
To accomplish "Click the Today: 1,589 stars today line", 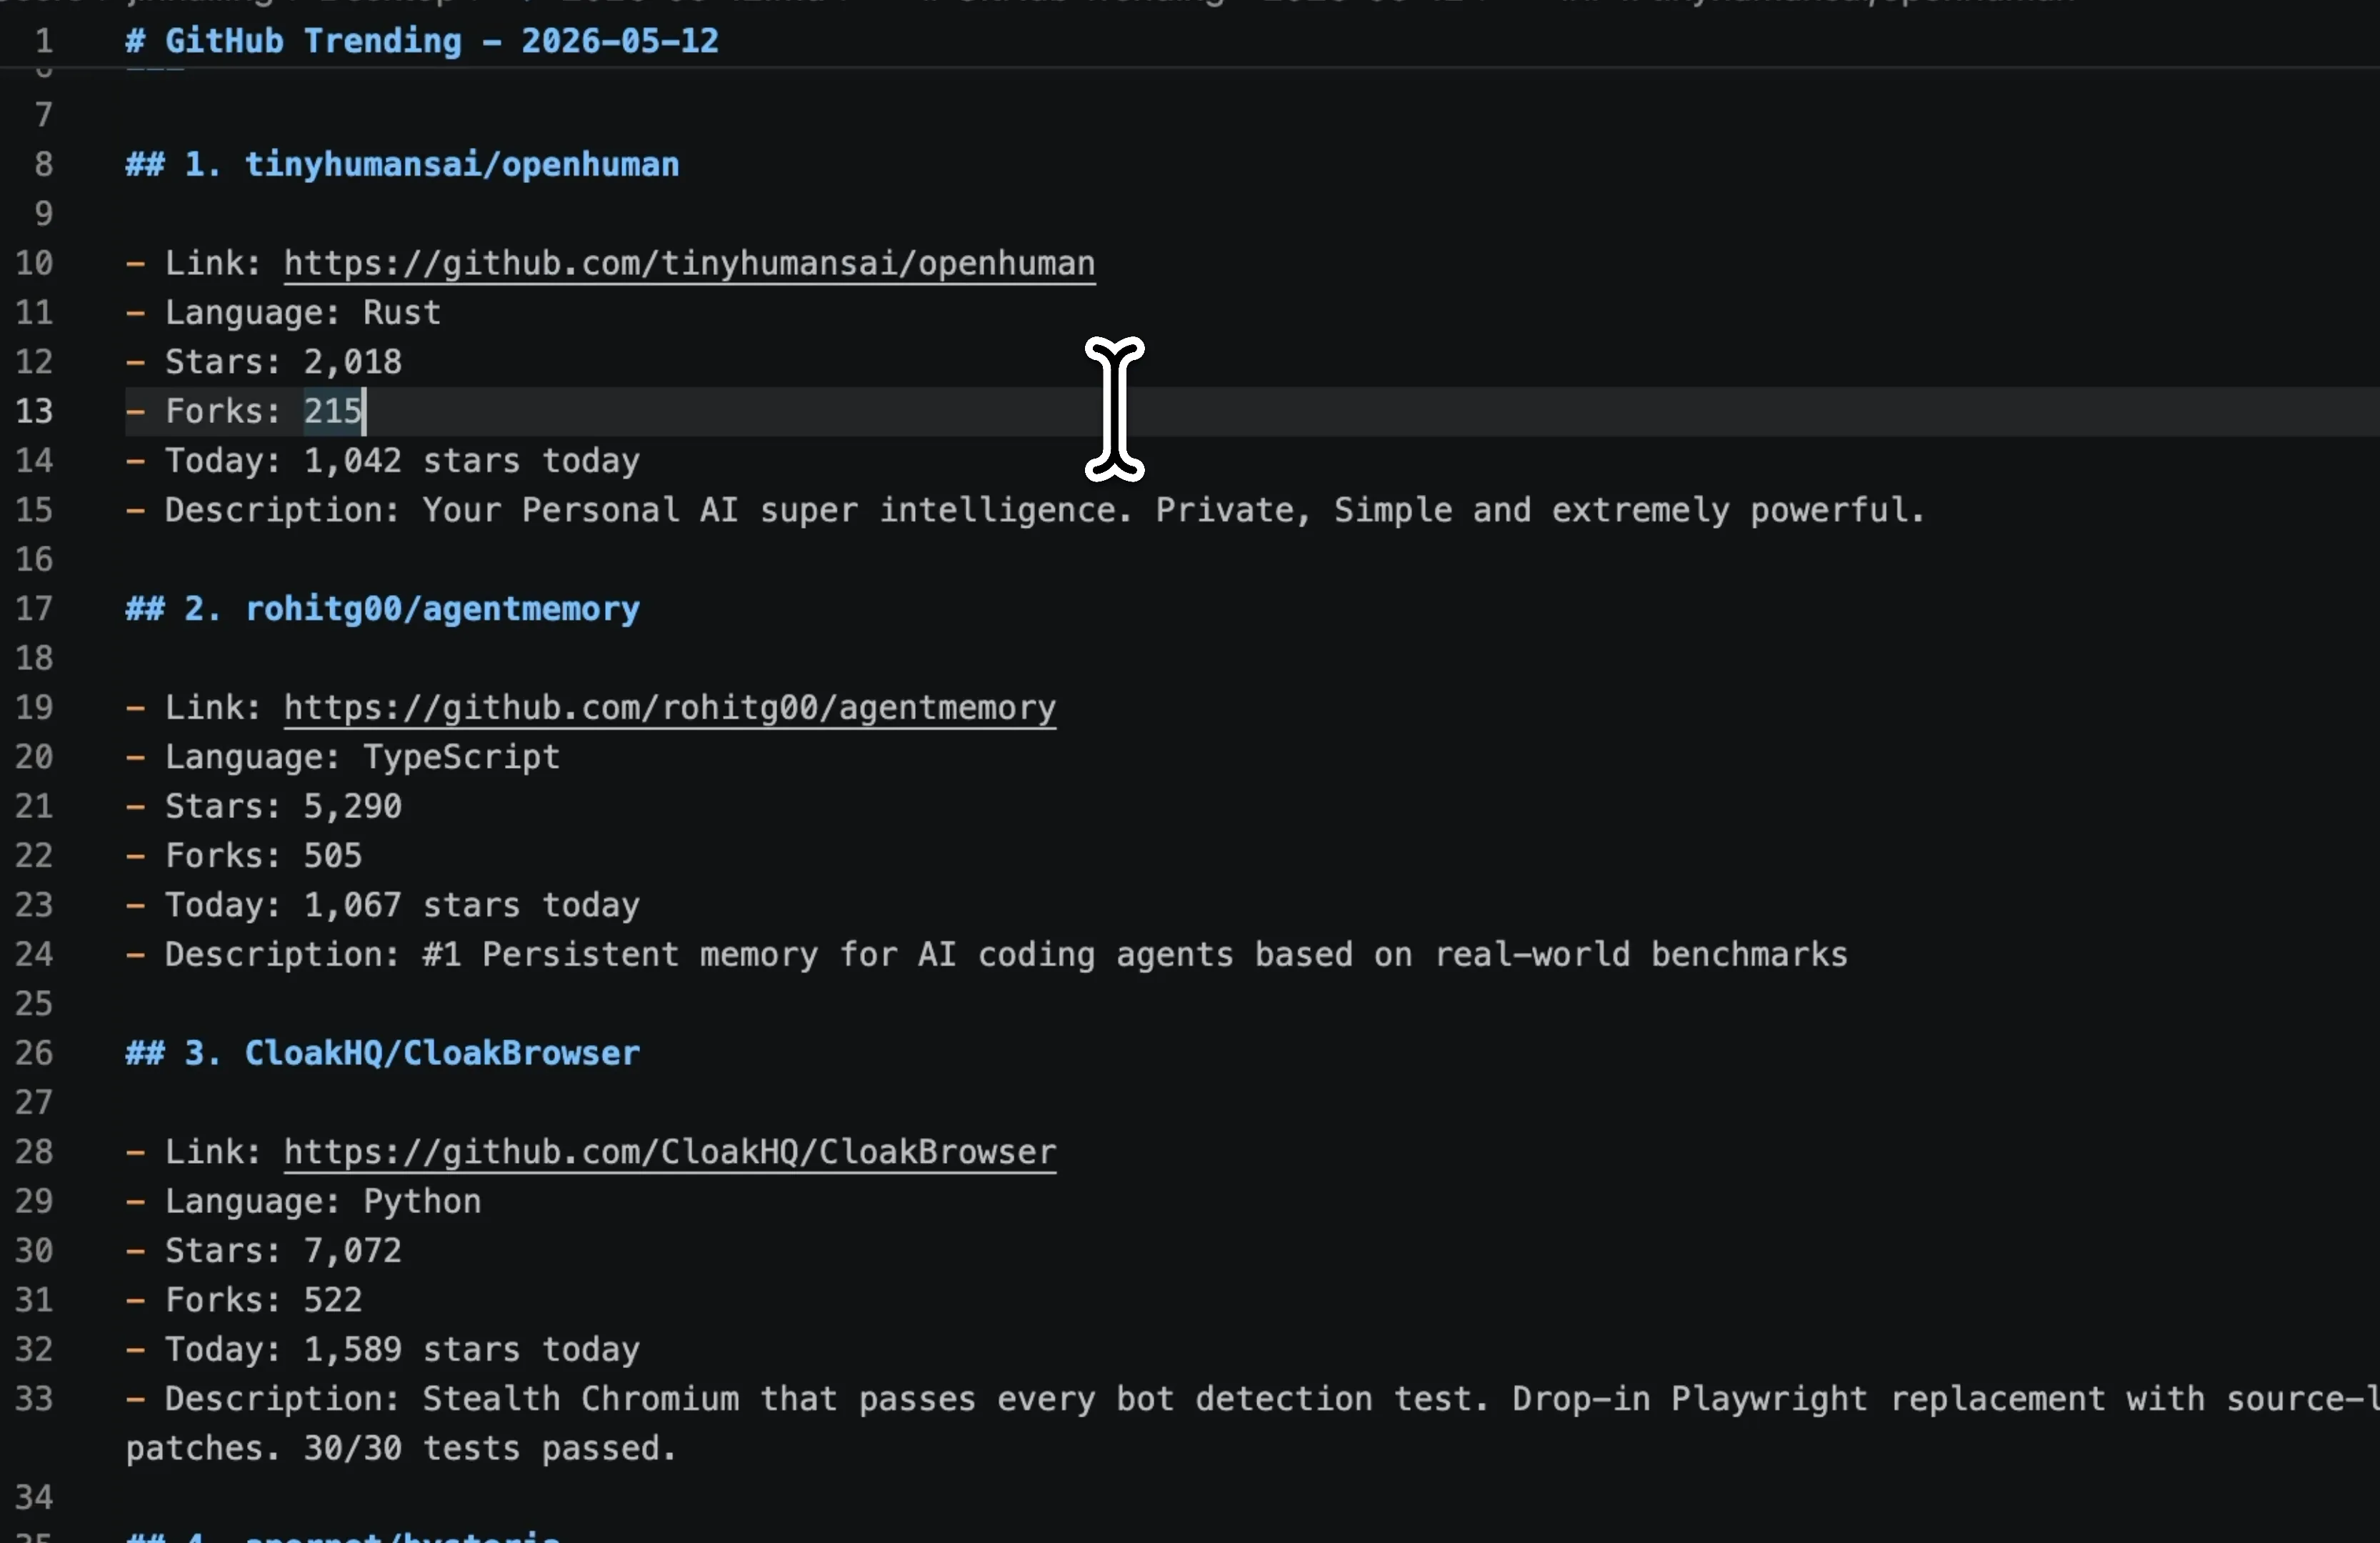I will pos(383,1350).
